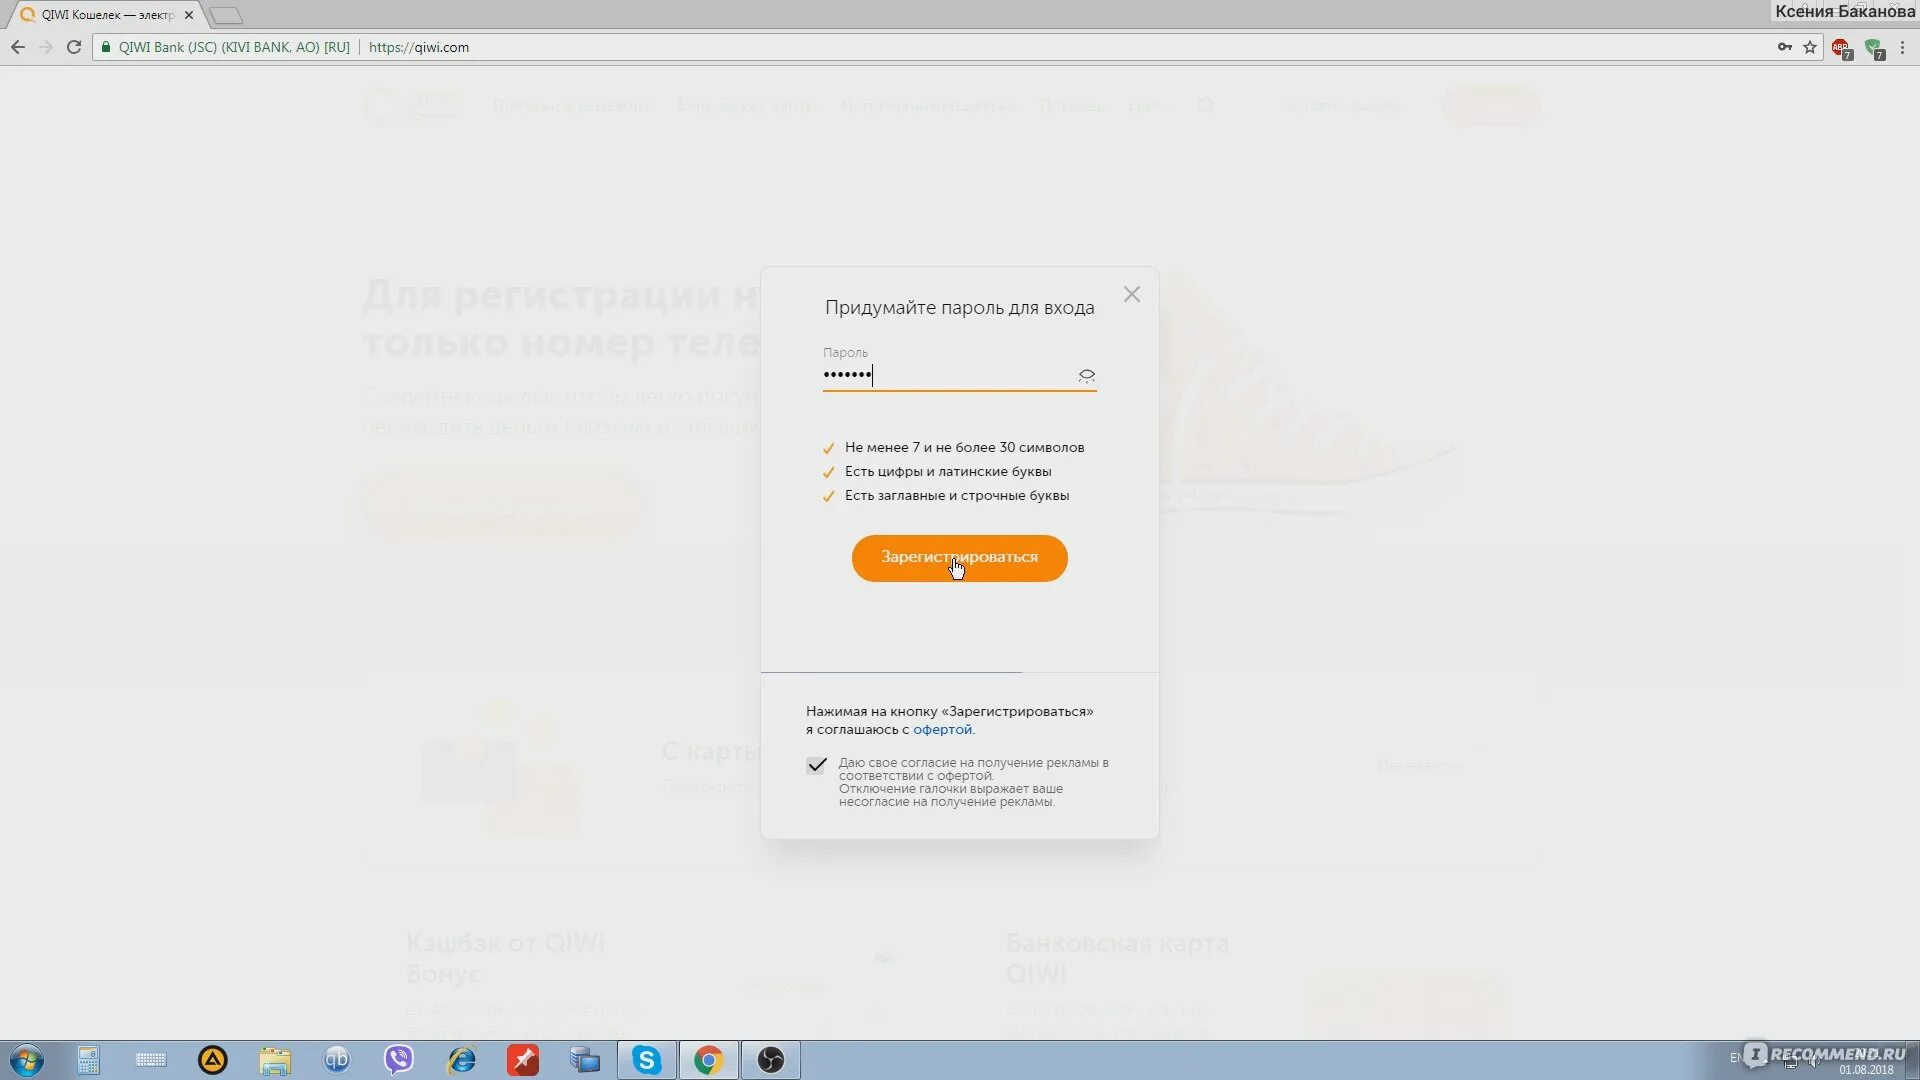Open saved passwords key icon
The image size is (1920, 1080).
point(1784,47)
